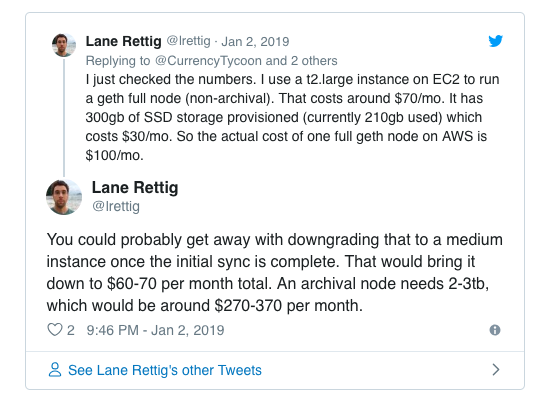The image size is (559, 403).
Task: Click the thread connector line between tweets
Action: click(64, 118)
